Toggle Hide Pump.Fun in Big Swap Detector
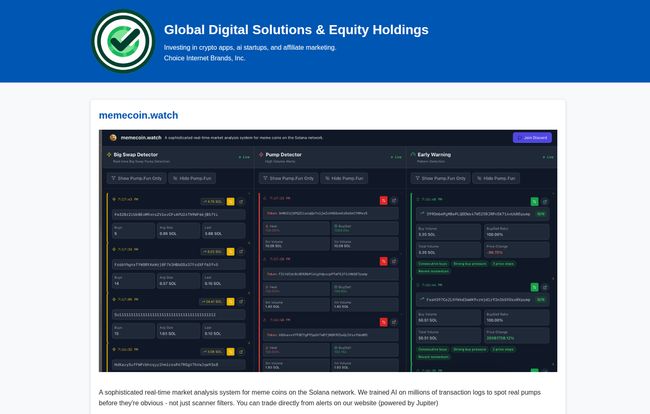 192,178
